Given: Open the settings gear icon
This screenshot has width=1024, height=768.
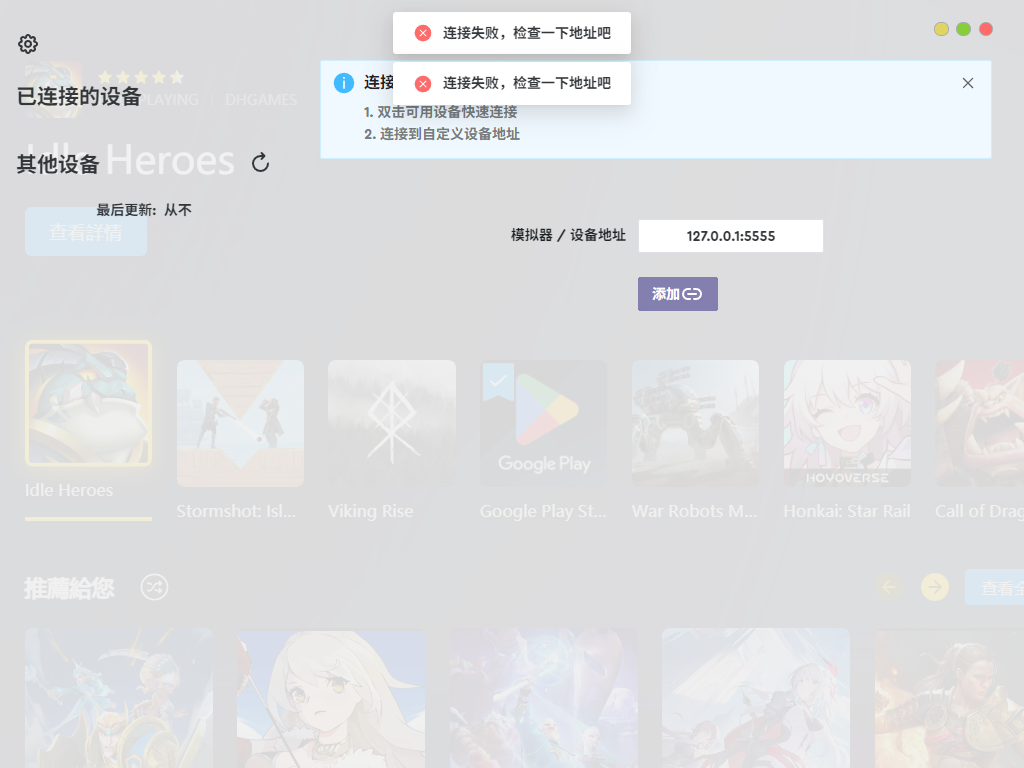Looking at the screenshot, I should pos(27,44).
